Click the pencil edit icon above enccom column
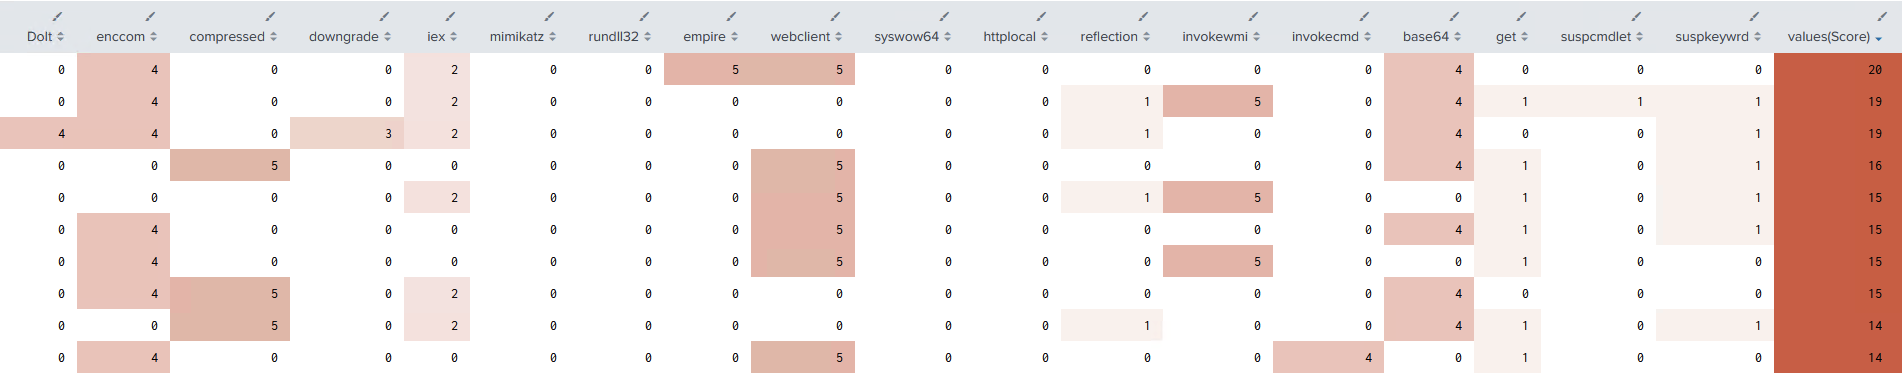Screen dimensions: 1902x373 pos(150,16)
